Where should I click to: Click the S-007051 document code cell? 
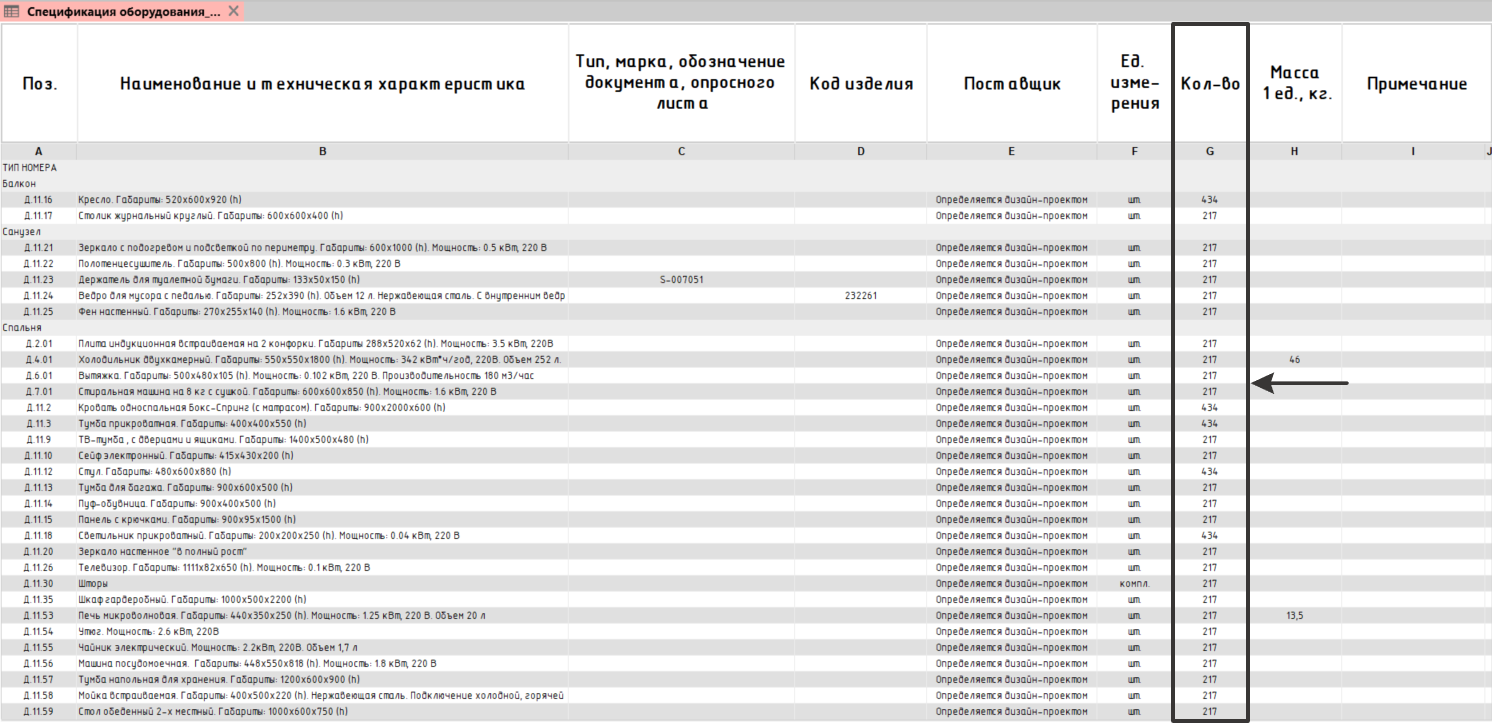(681, 279)
